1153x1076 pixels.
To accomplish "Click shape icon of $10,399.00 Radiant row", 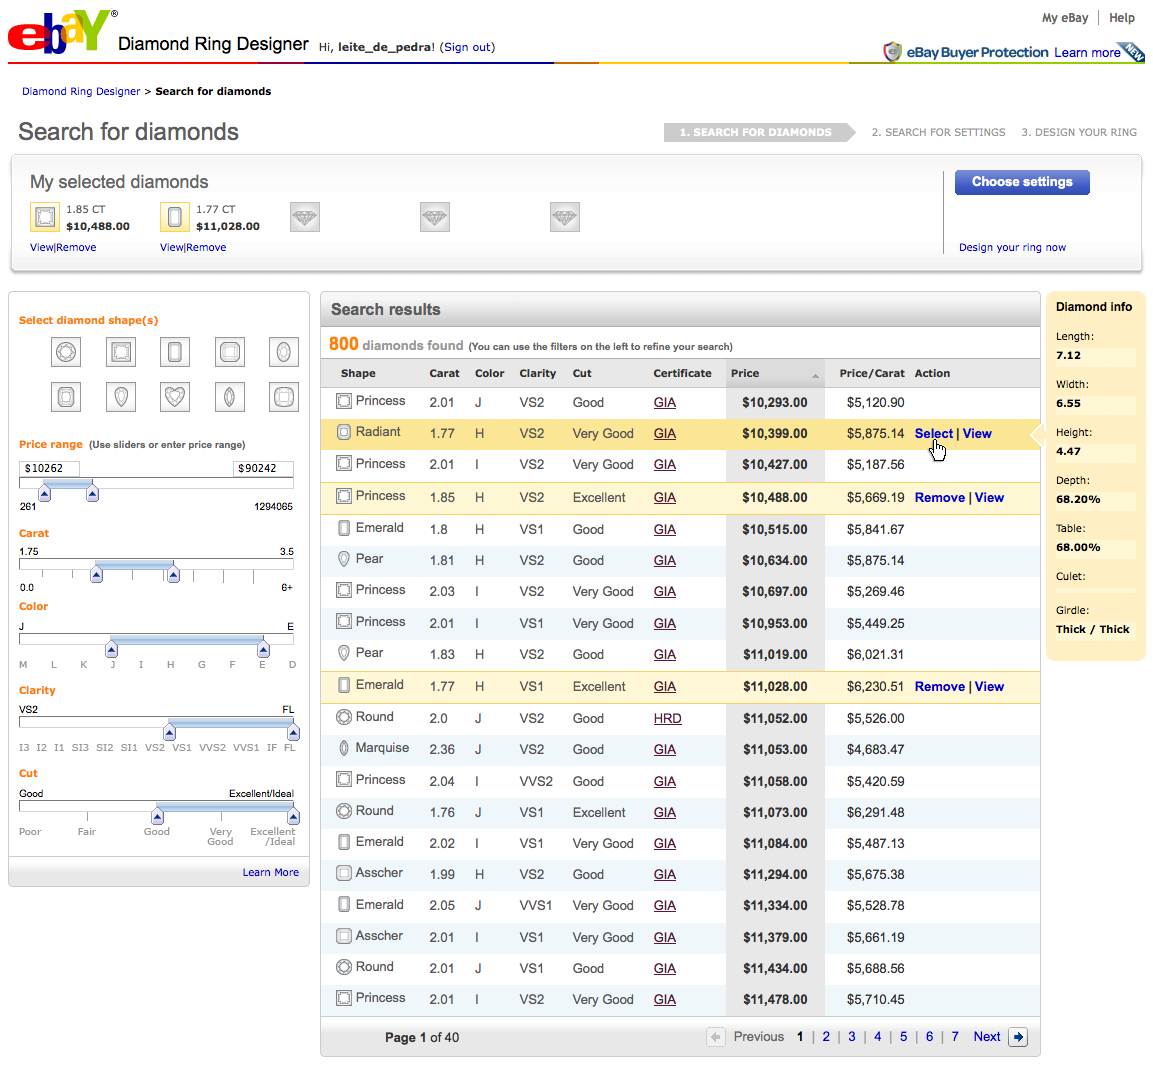I will pos(343,432).
